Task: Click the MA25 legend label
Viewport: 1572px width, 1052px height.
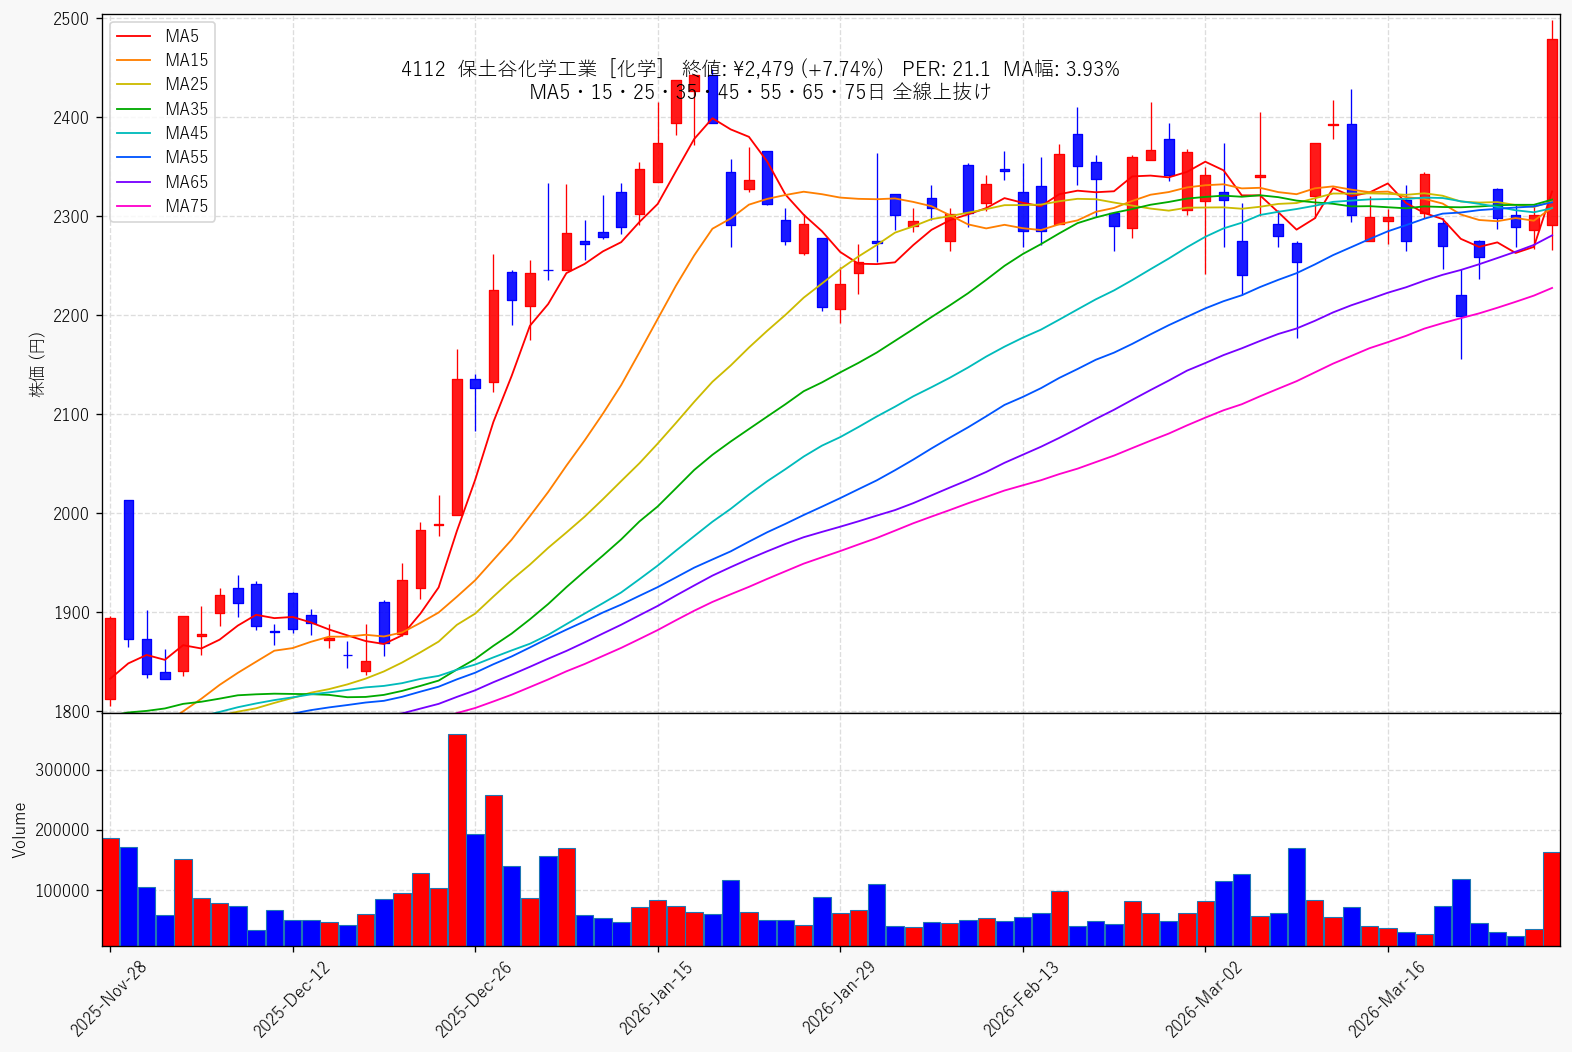Action: [x=187, y=84]
